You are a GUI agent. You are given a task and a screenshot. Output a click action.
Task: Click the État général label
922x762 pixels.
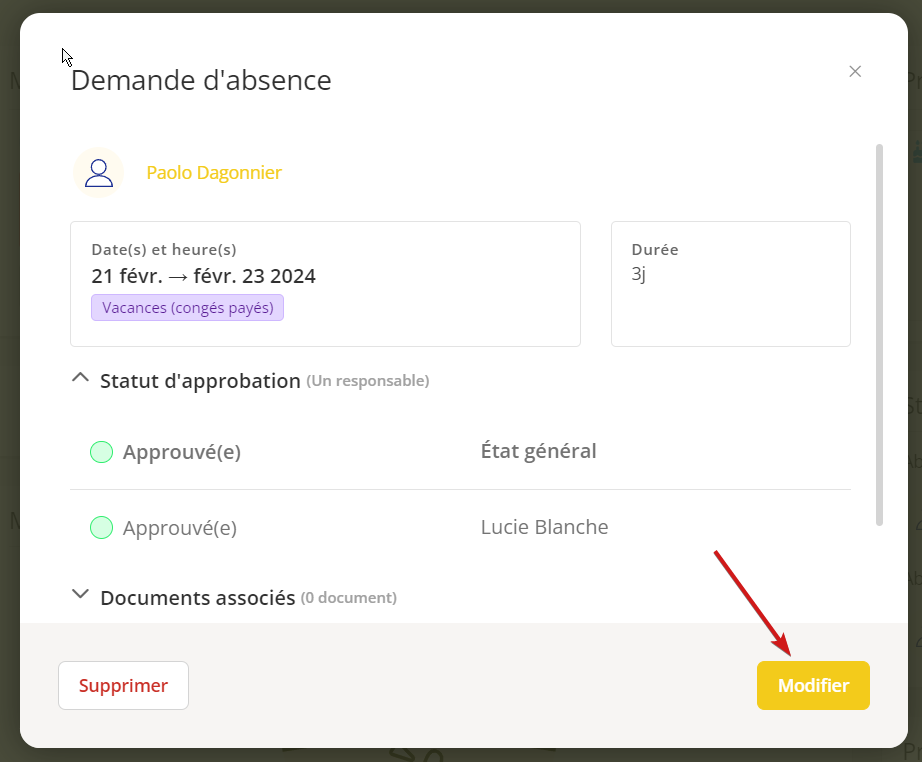[x=538, y=451]
